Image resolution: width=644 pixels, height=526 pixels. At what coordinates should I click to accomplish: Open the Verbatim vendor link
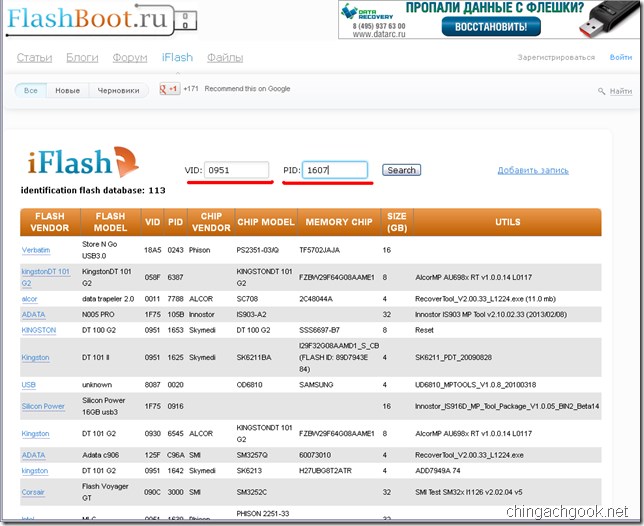[36, 250]
